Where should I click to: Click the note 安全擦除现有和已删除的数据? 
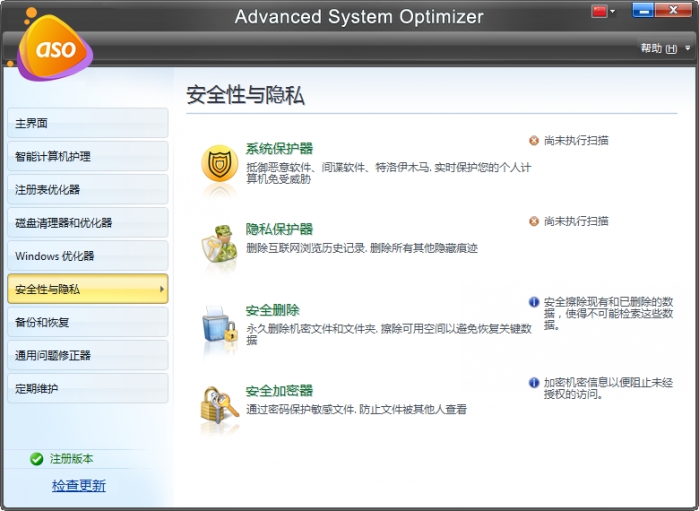point(608,313)
